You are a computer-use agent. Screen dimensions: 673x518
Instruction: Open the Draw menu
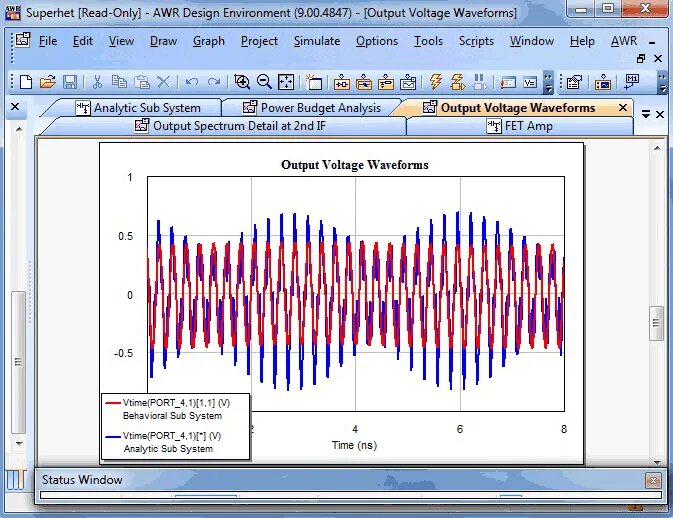click(163, 41)
